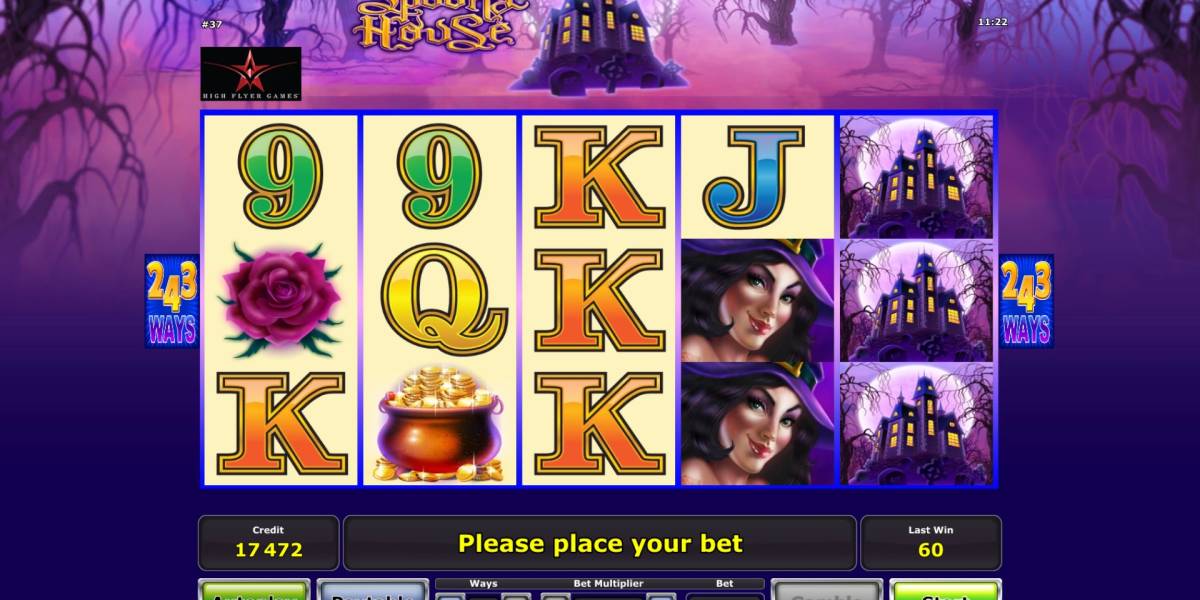The image size is (1200, 600).
Task: Click the blue J symbol
Action: pyautogui.click(x=755, y=177)
